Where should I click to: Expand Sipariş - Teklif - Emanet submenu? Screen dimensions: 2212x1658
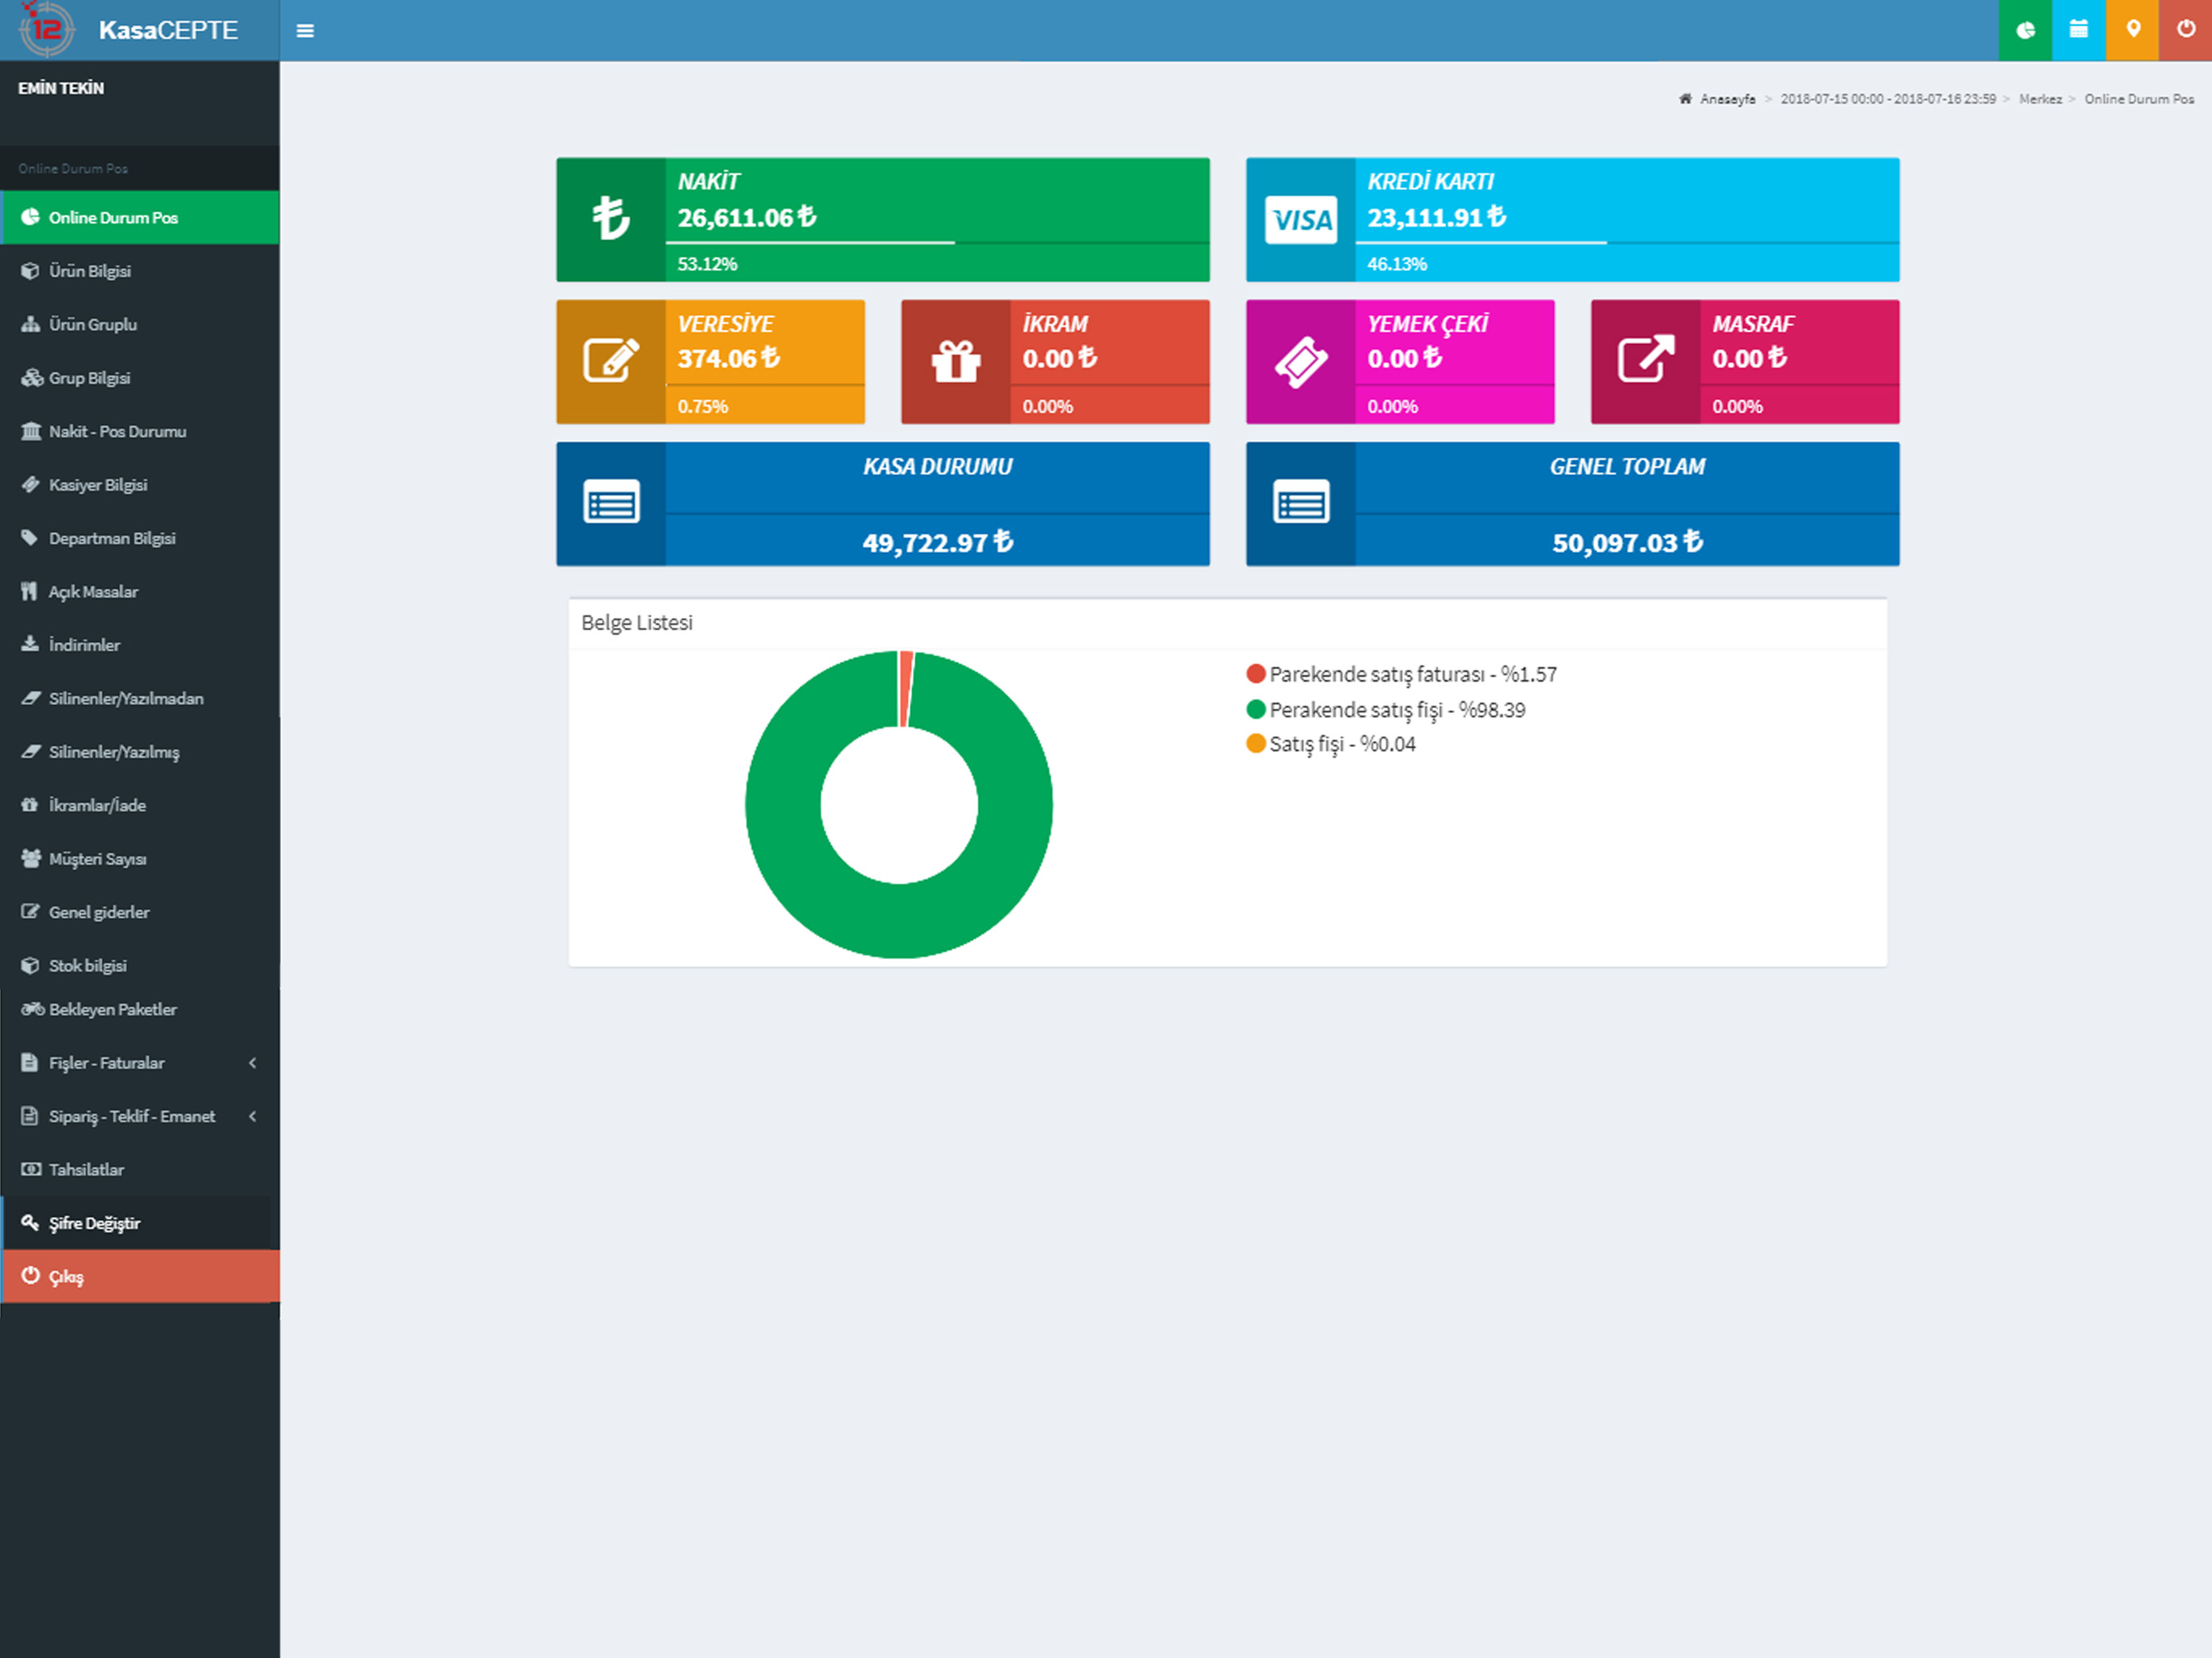(x=140, y=1116)
